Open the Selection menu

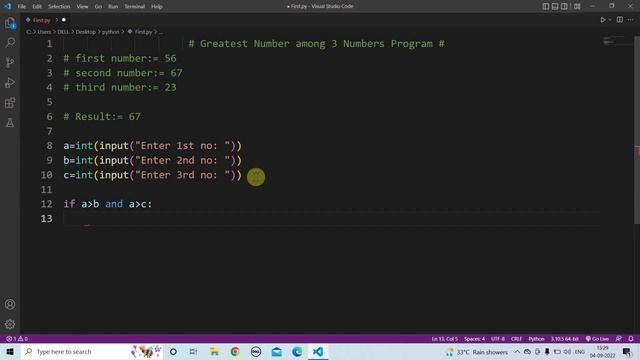coord(59,6)
